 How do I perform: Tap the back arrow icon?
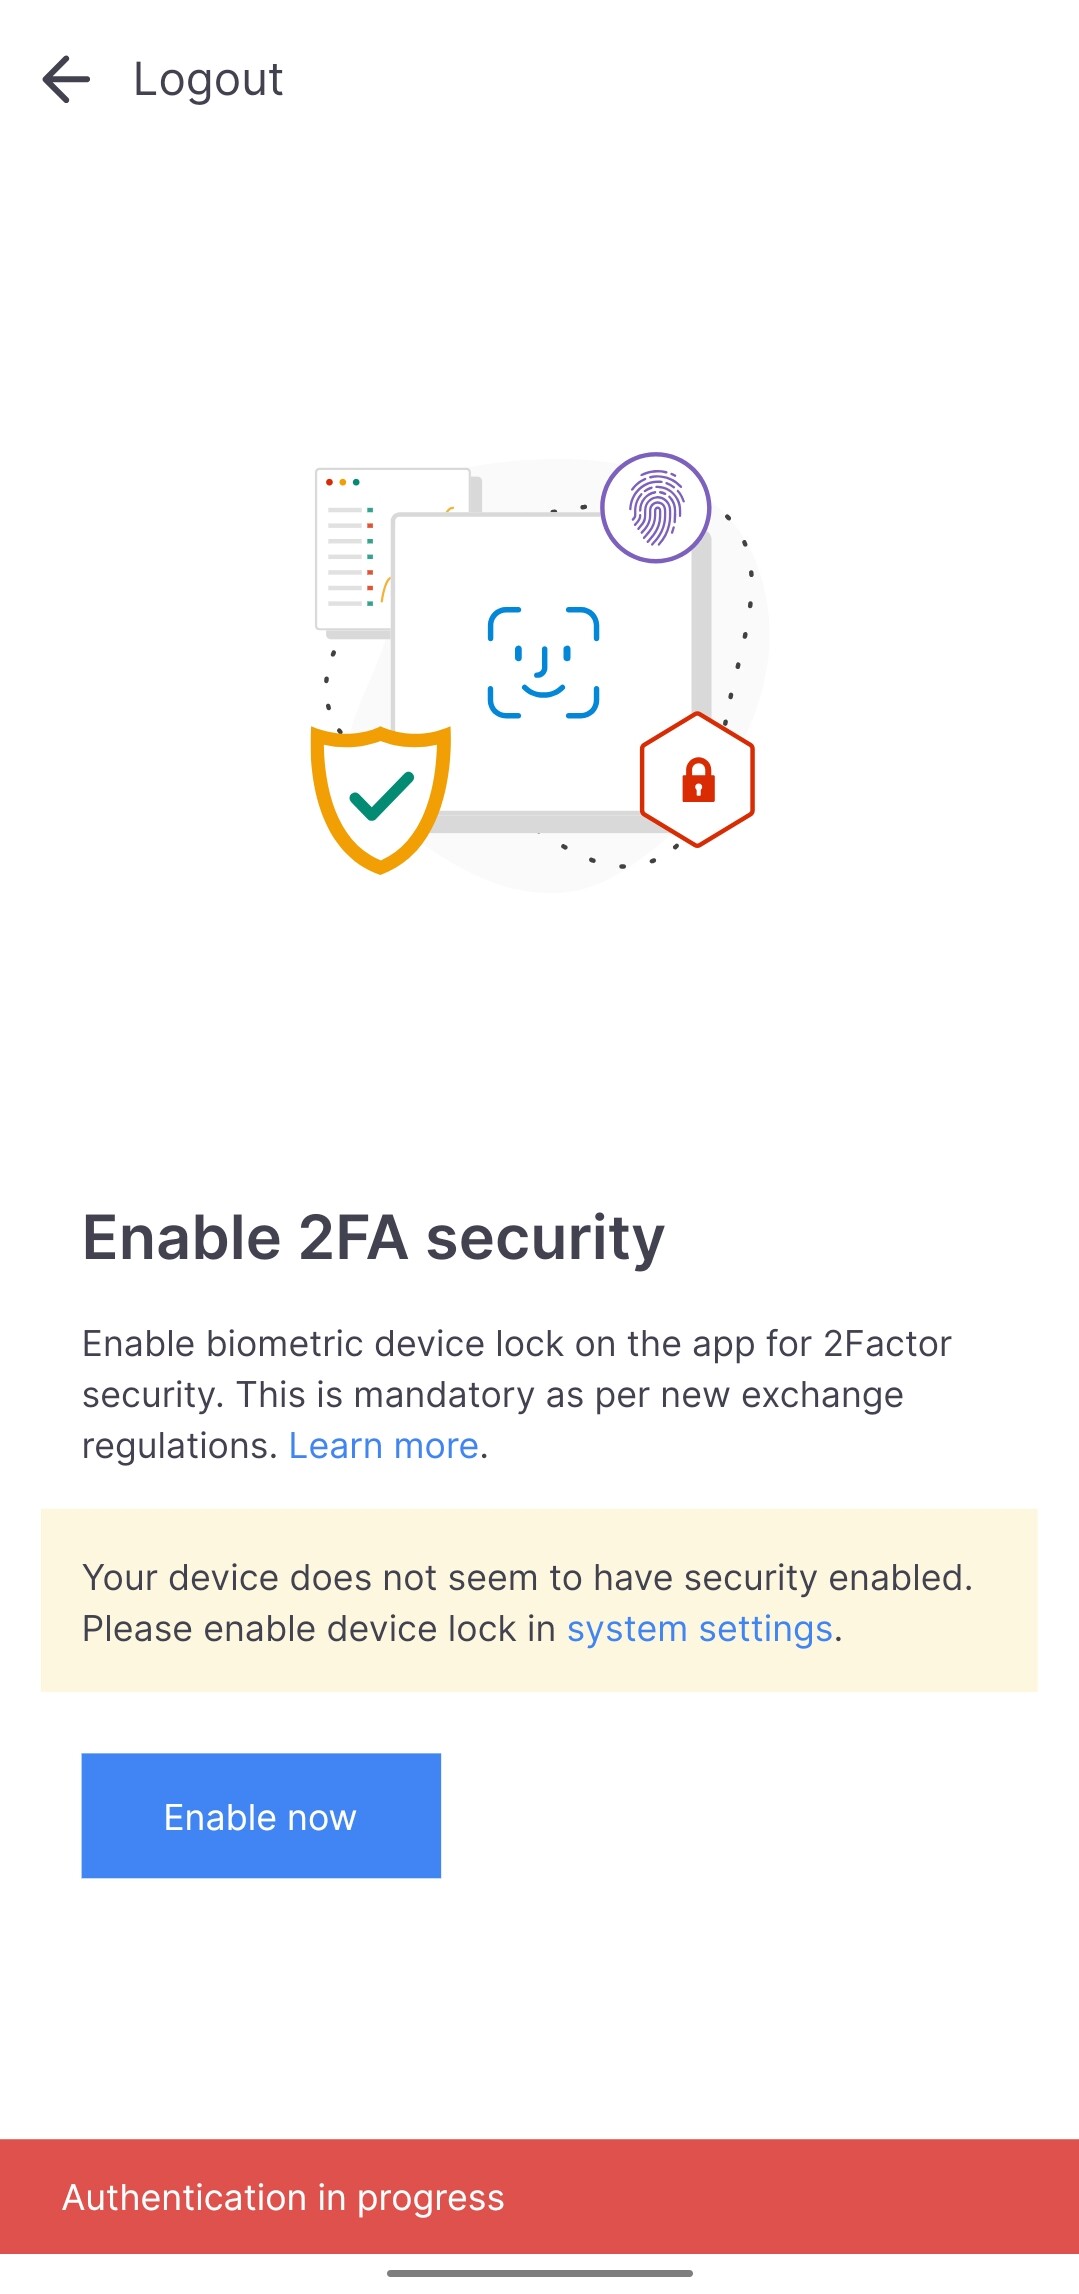[66, 79]
